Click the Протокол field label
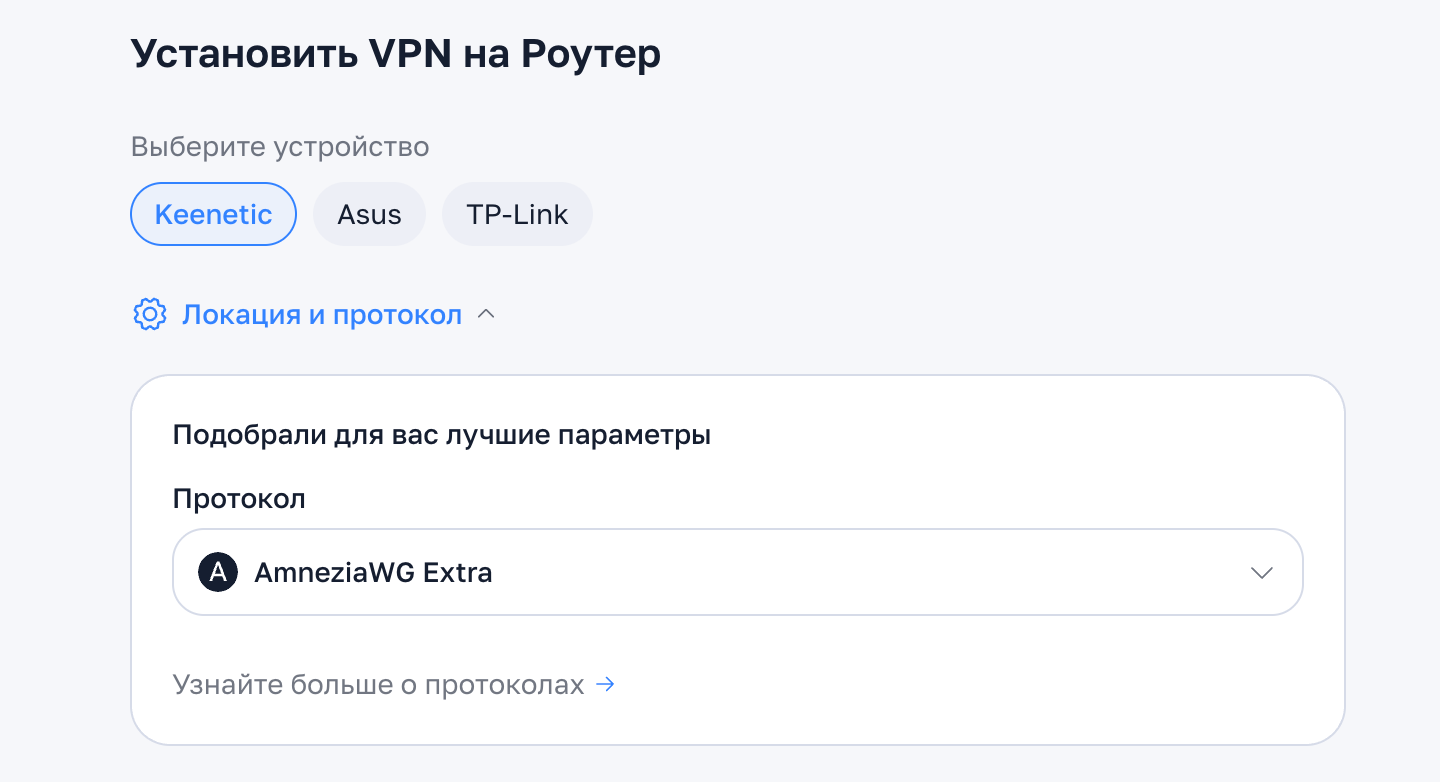 (239, 498)
